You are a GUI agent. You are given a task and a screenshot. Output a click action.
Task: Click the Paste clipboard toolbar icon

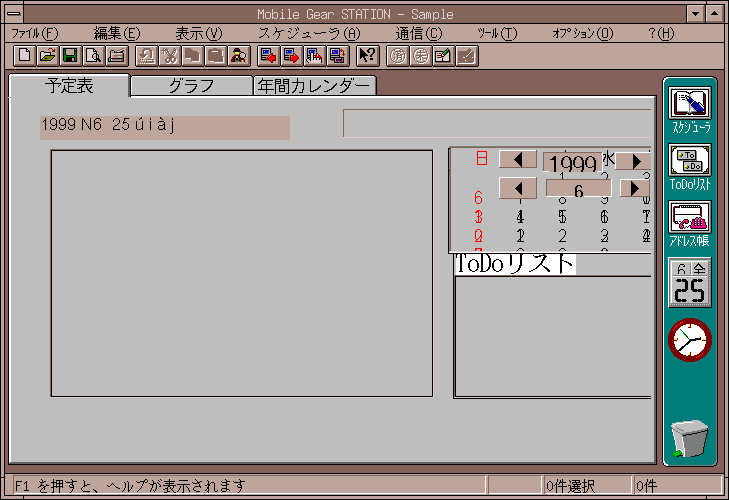(216, 56)
